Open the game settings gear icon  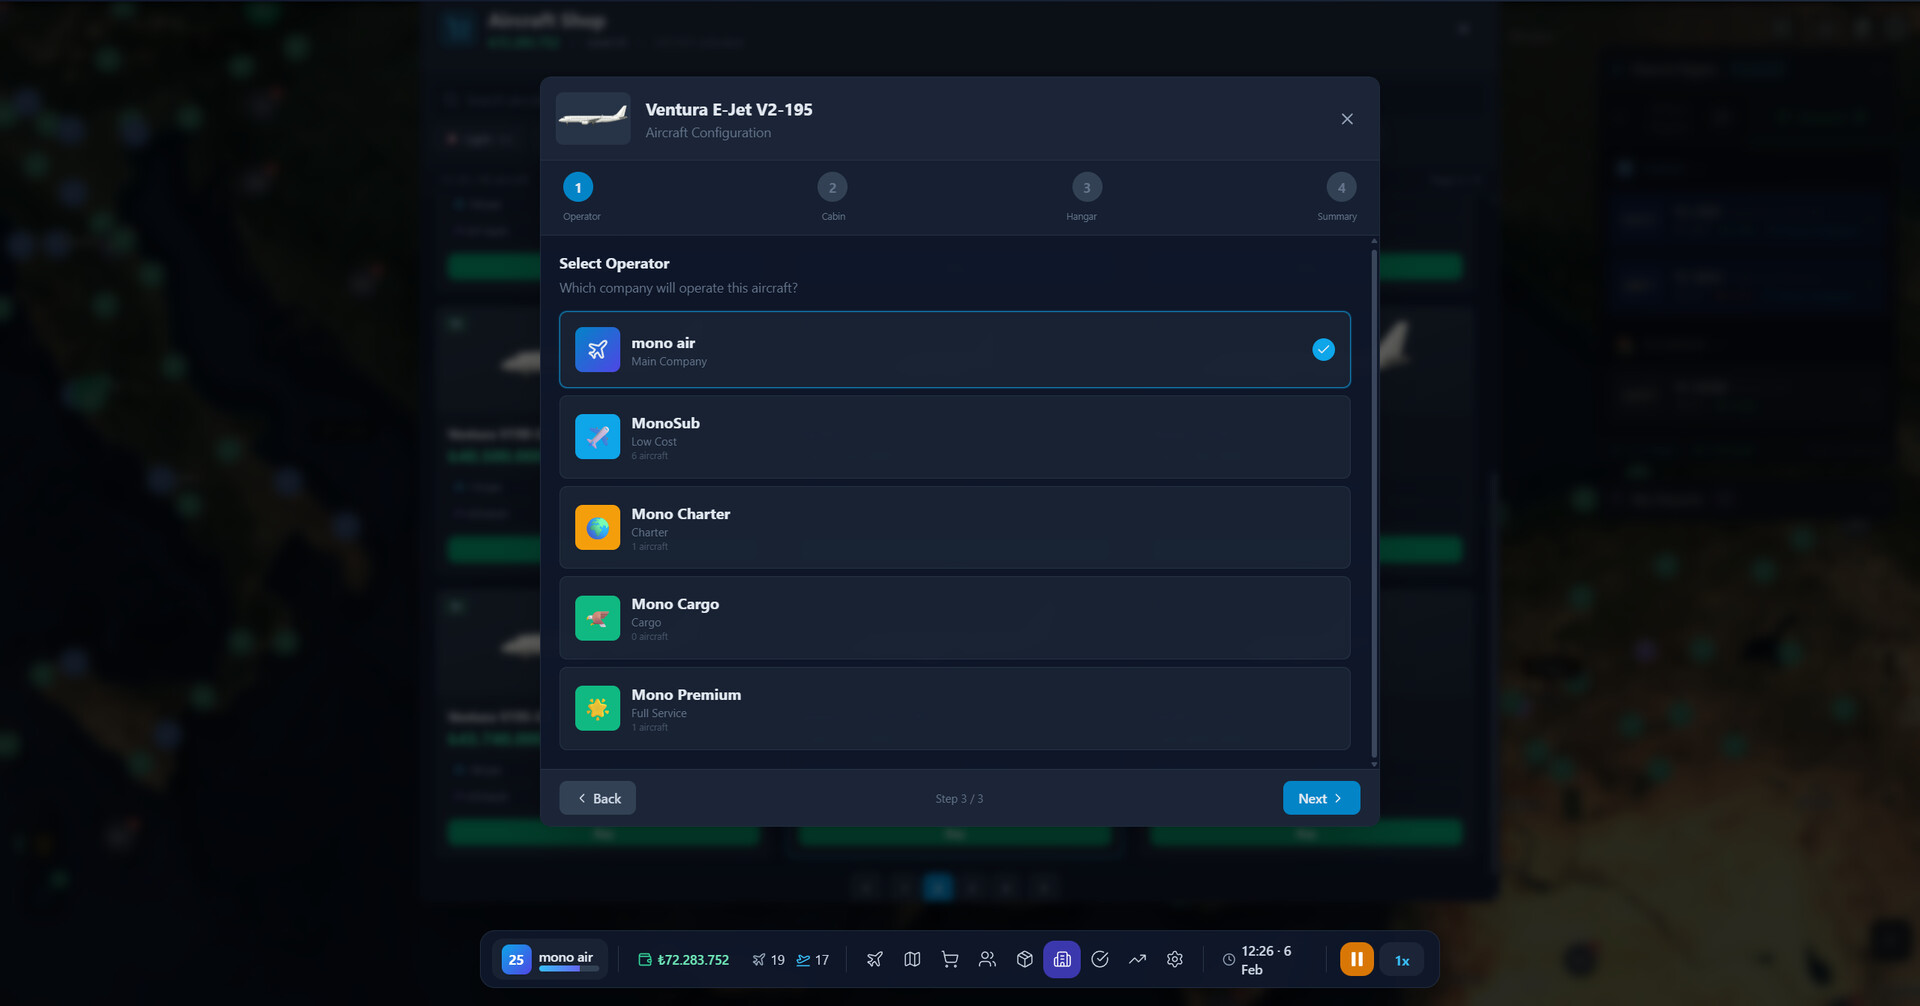click(1174, 959)
